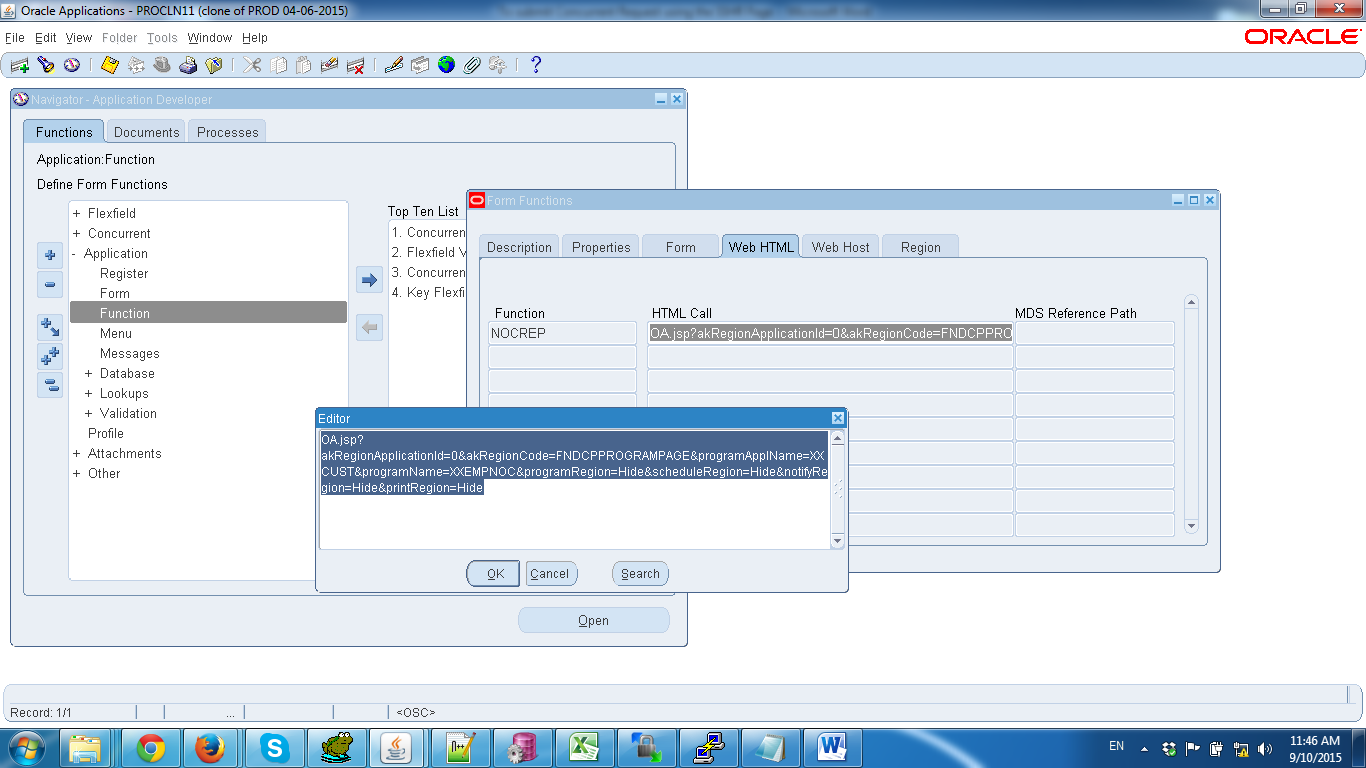Click the HTML Call field with OA.jsp

click(x=830, y=333)
